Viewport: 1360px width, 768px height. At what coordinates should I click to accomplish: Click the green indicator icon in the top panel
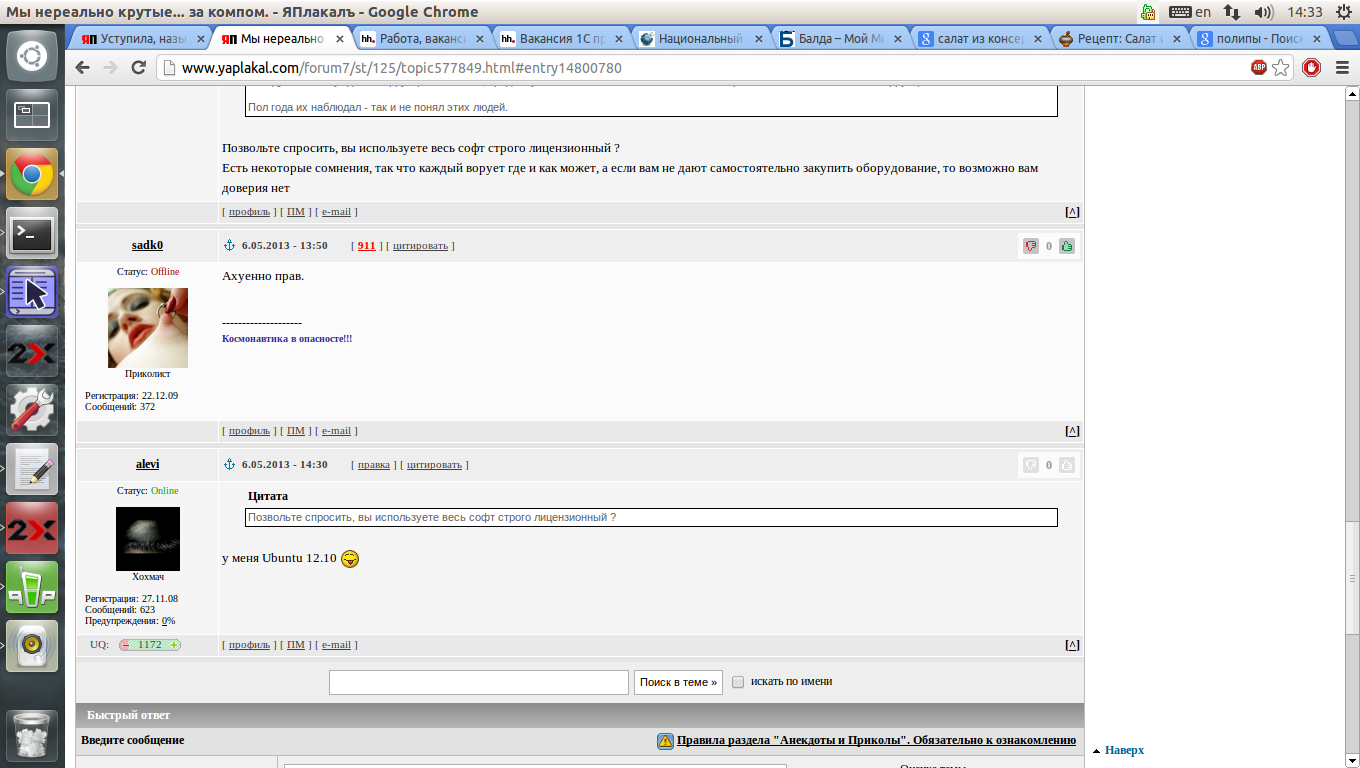(x=1149, y=12)
